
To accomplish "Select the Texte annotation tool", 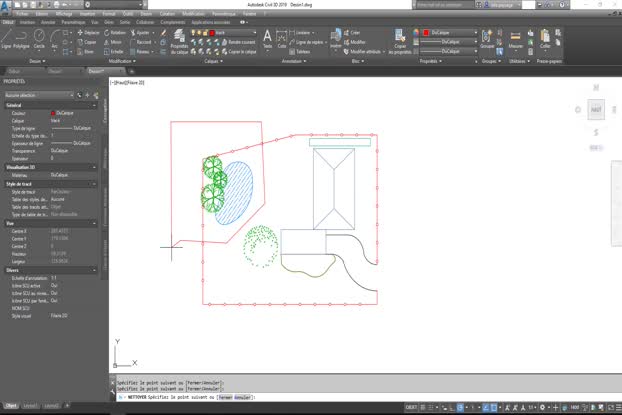I will coord(267,37).
